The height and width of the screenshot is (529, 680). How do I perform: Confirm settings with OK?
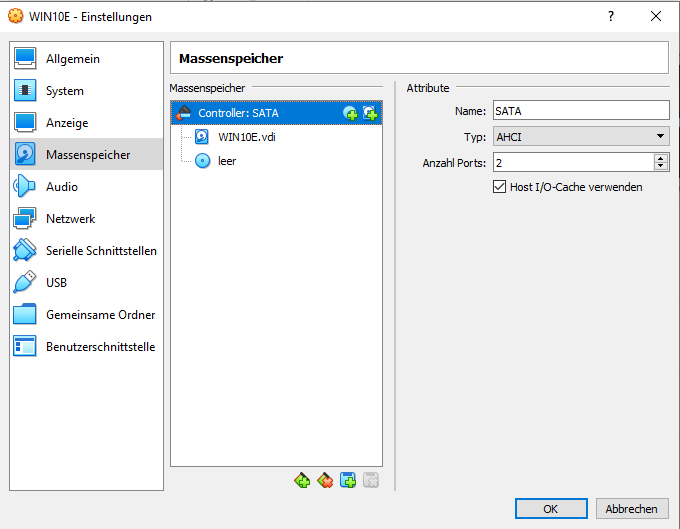tap(551, 509)
